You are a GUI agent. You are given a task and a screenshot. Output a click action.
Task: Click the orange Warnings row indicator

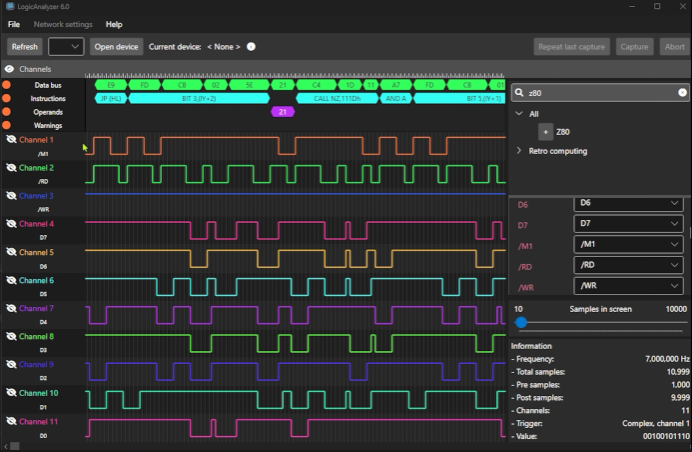pyautogui.click(x=7, y=125)
